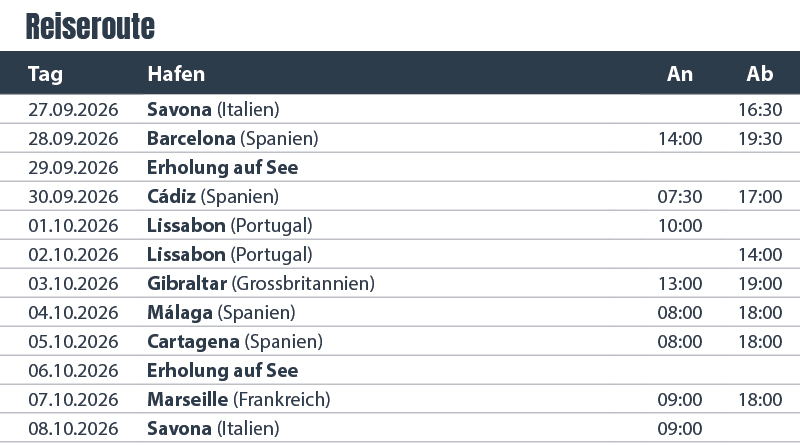800x445 pixels.
Task: Select the Marseille (Frankreich) port name
Action: pos(238,400)
